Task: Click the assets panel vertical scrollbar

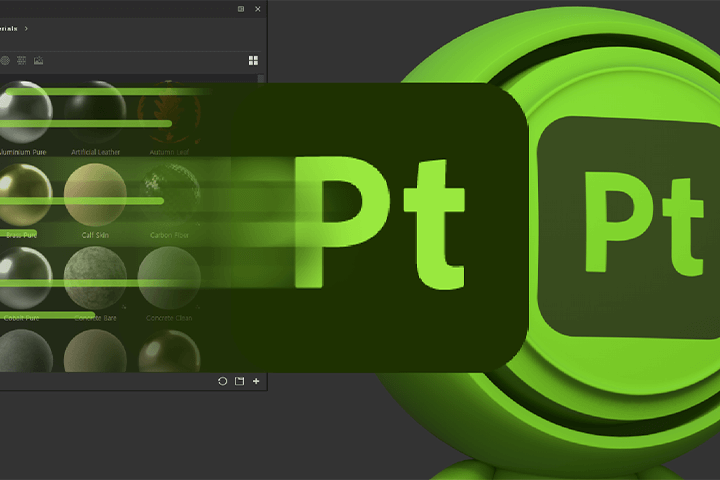Action: coord(261,79)
